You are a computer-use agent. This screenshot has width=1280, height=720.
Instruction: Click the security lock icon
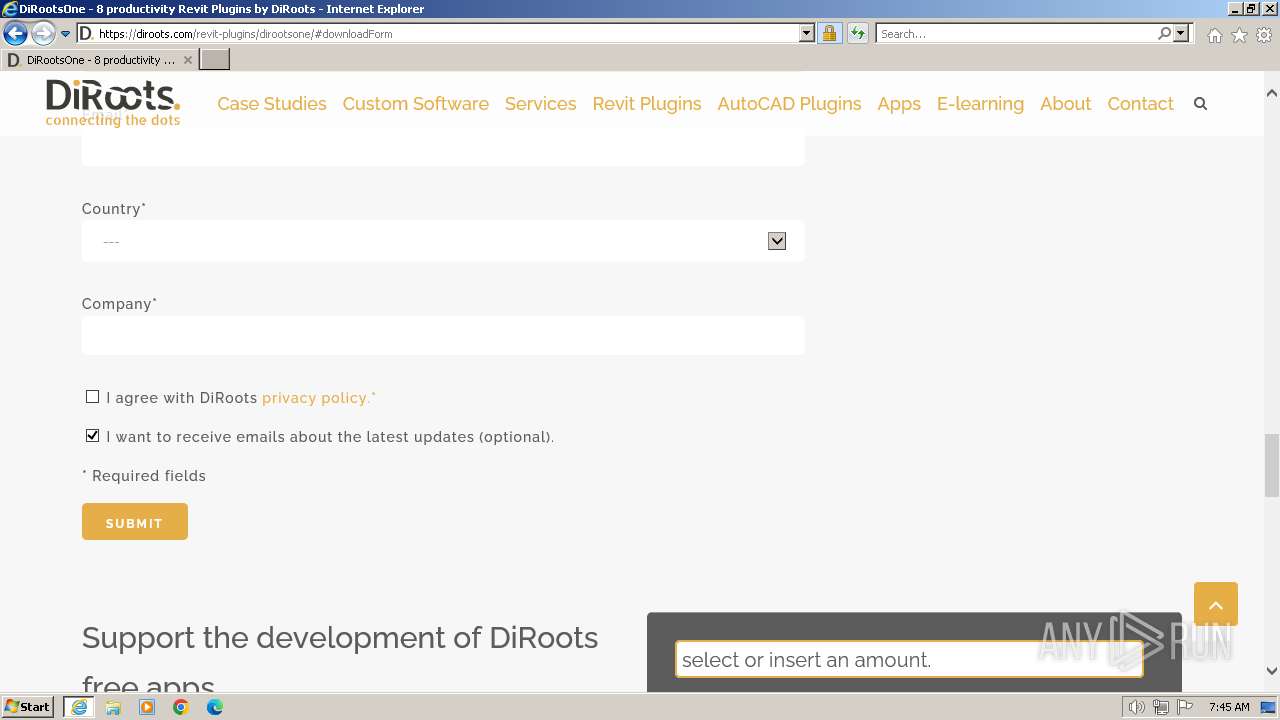pyautogui.click(x=829, y=34)
